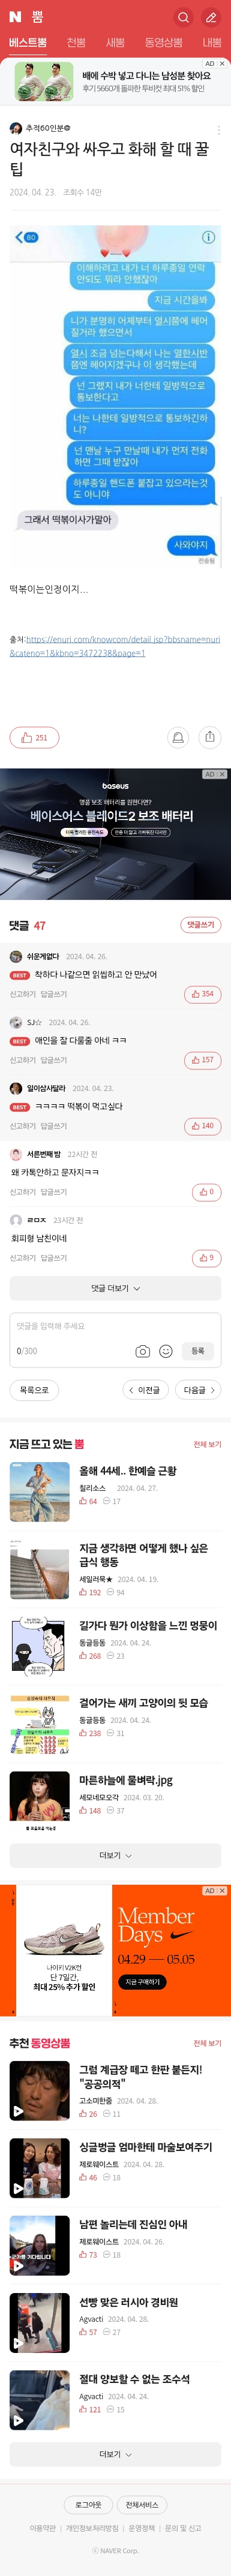The width and height of the screenshot is (231, 2576).
Task: Expand more comments with 댓글 더보기
Action: click(115, 1288)
